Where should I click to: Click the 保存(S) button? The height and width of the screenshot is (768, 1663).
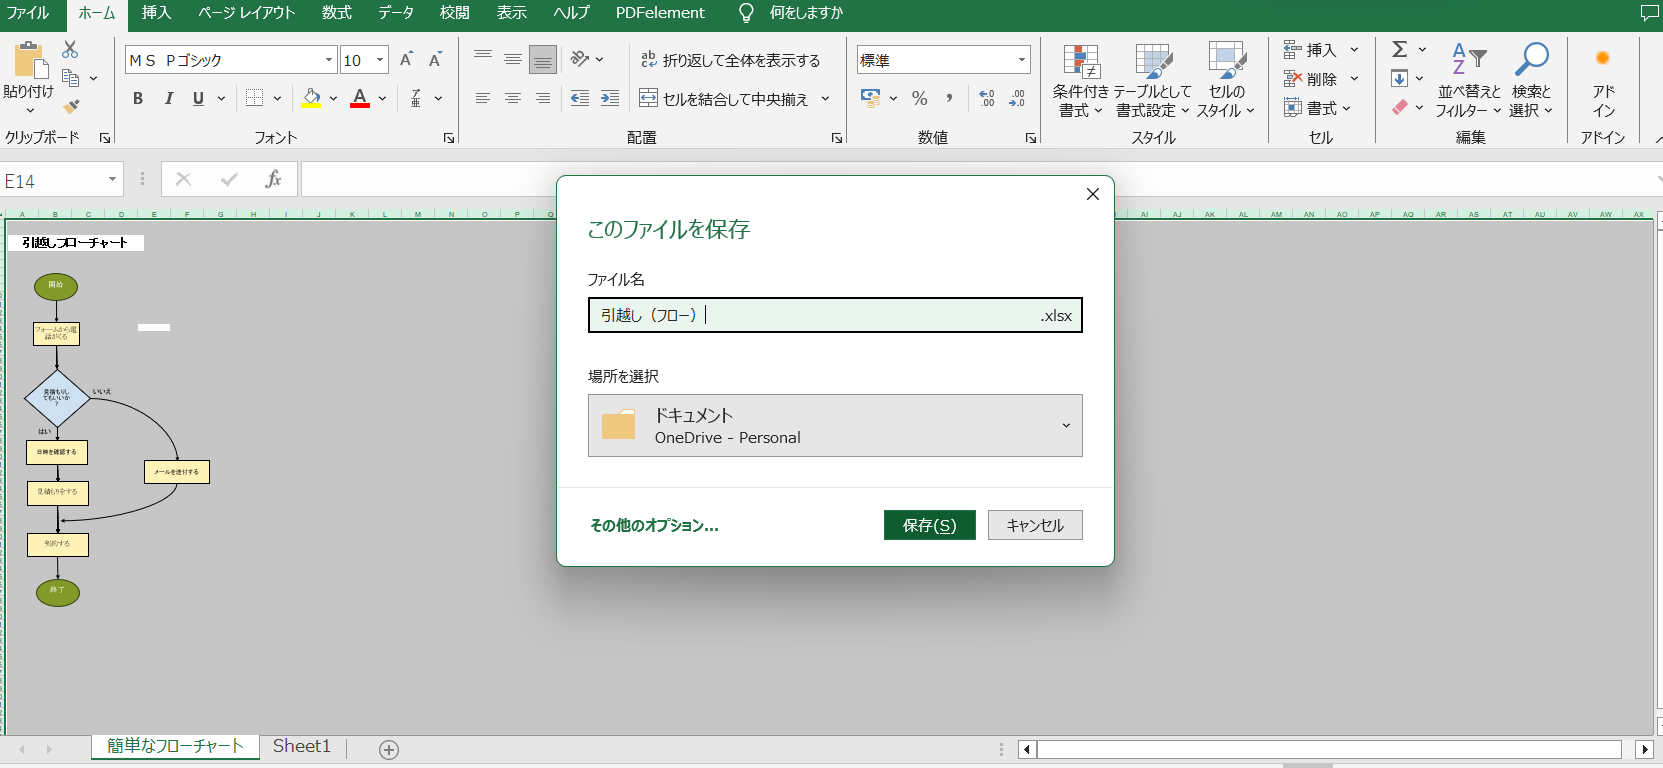tap(930, 525)
